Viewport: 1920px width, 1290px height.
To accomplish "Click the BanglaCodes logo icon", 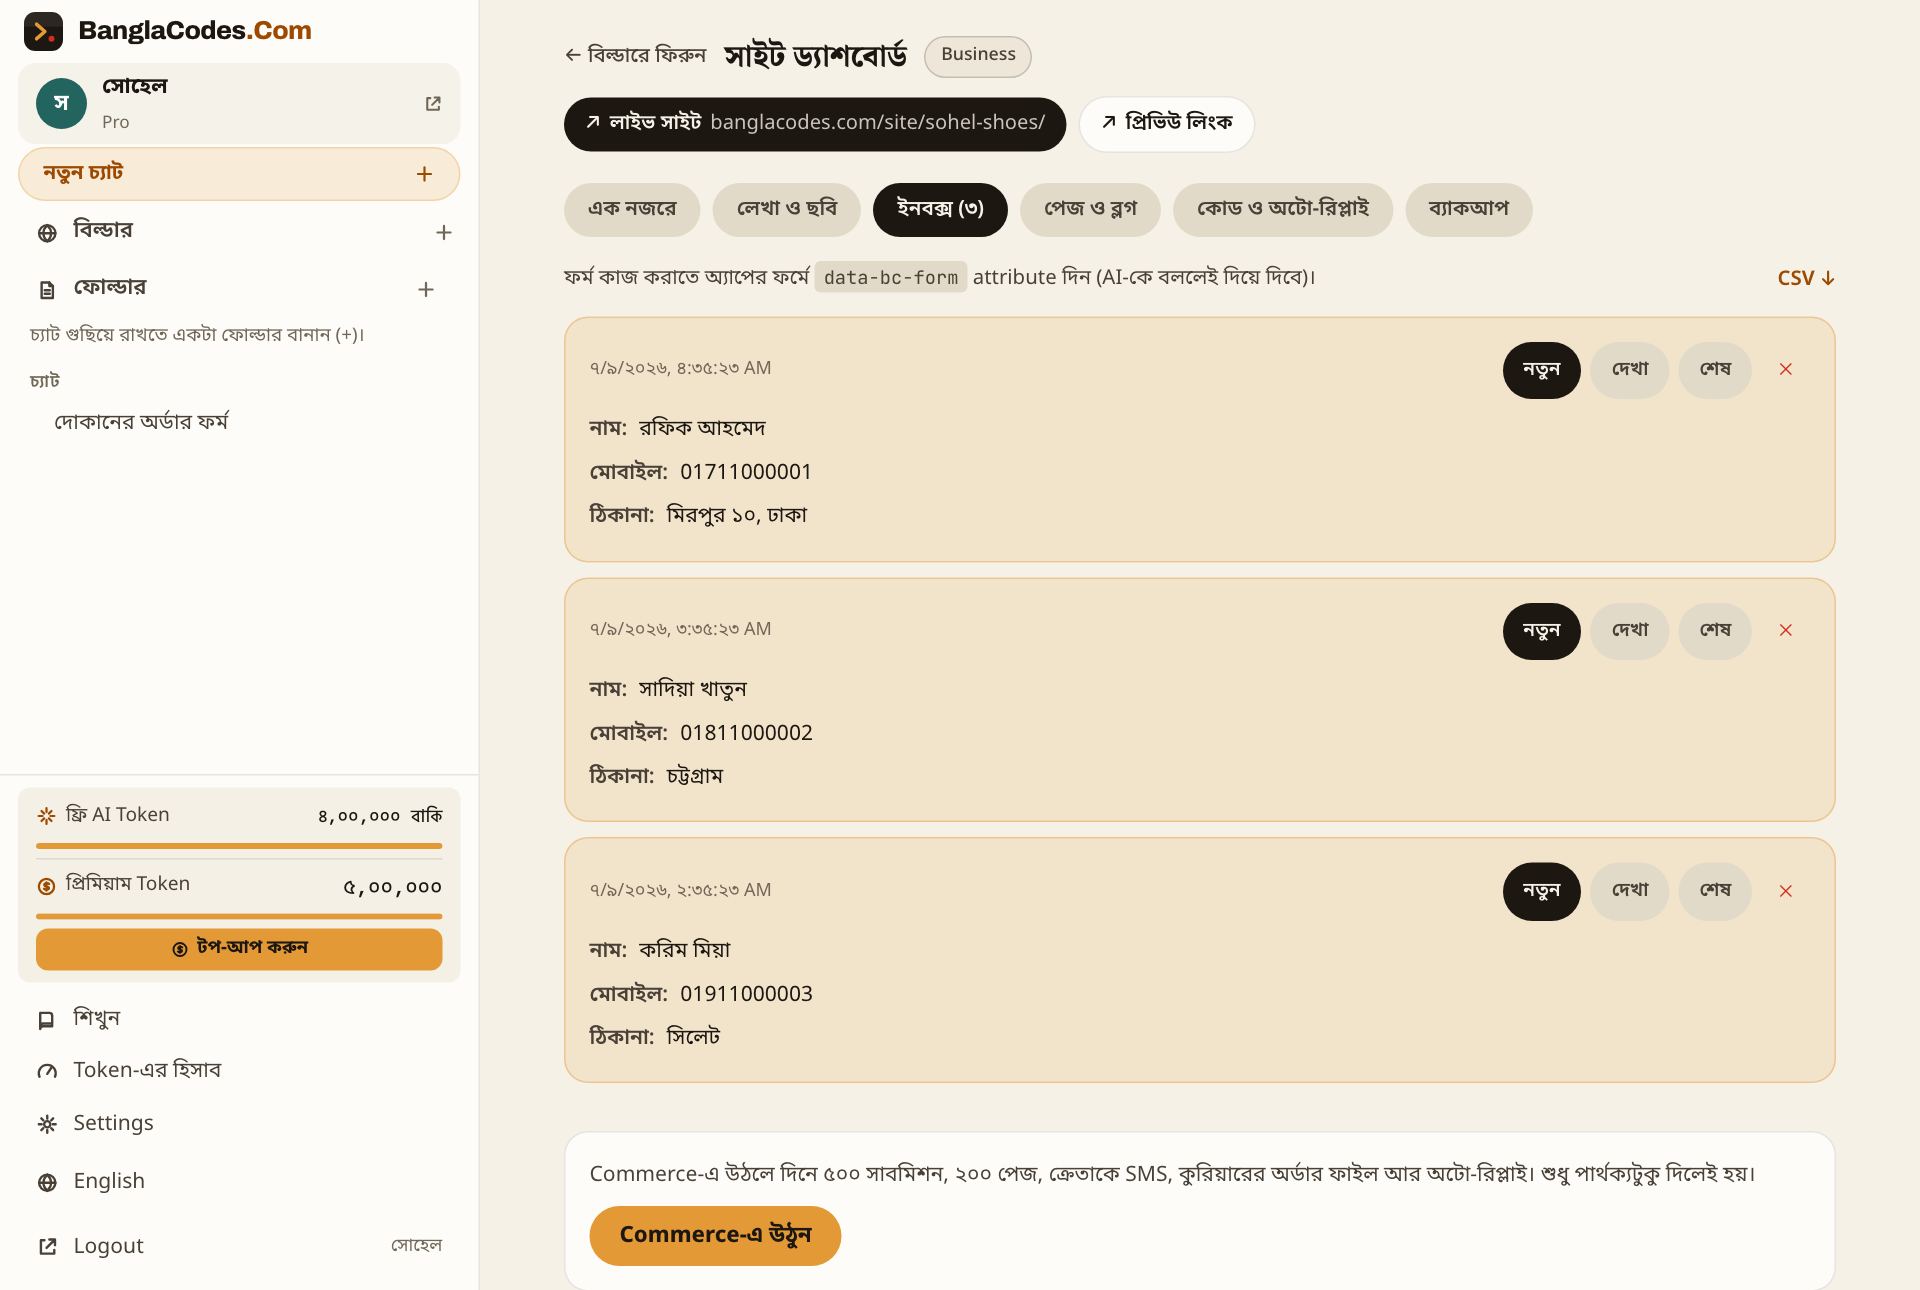I will 43,31.
